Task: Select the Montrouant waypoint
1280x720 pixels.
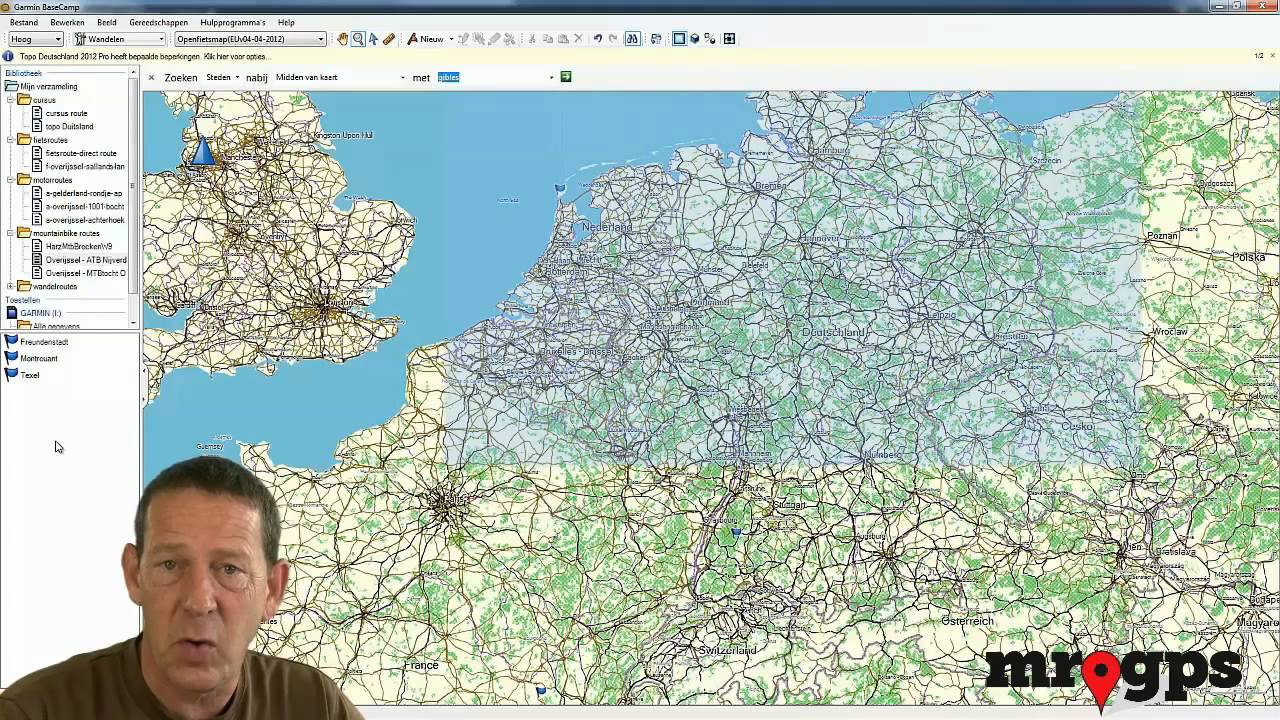Action: click(39, 358)
